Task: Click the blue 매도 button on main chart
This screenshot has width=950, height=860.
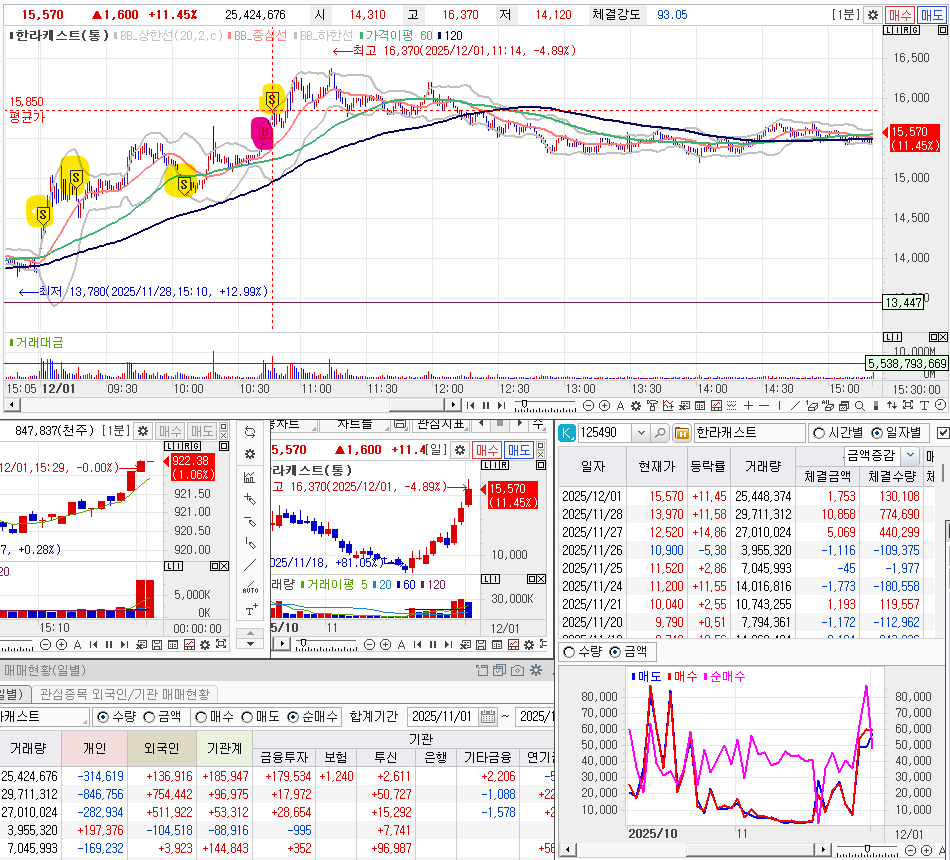Action: 932,15
